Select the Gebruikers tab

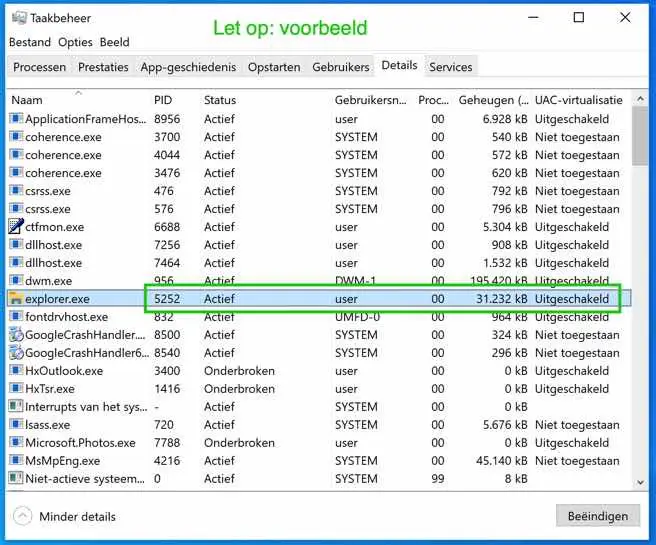coord(341,67)
